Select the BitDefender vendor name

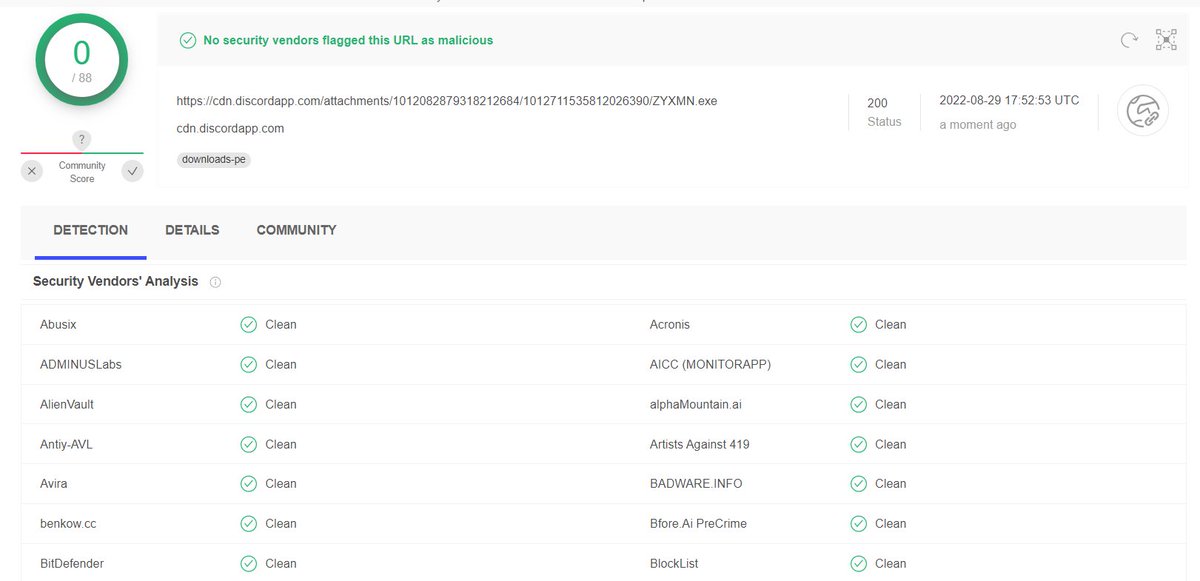point(72,563)
